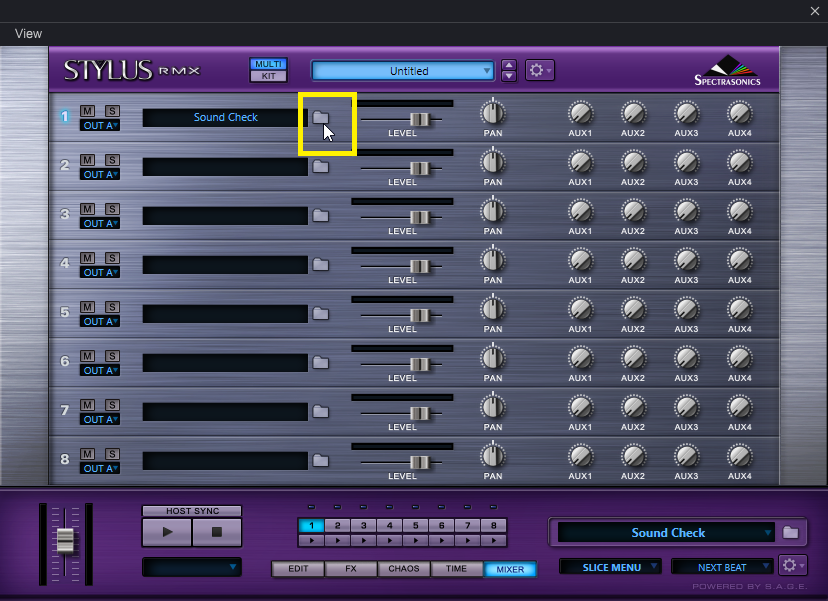This screenshot has height=601, width=828.
Task: Solo part 1 with S button
Action: (x=112, y=111)
